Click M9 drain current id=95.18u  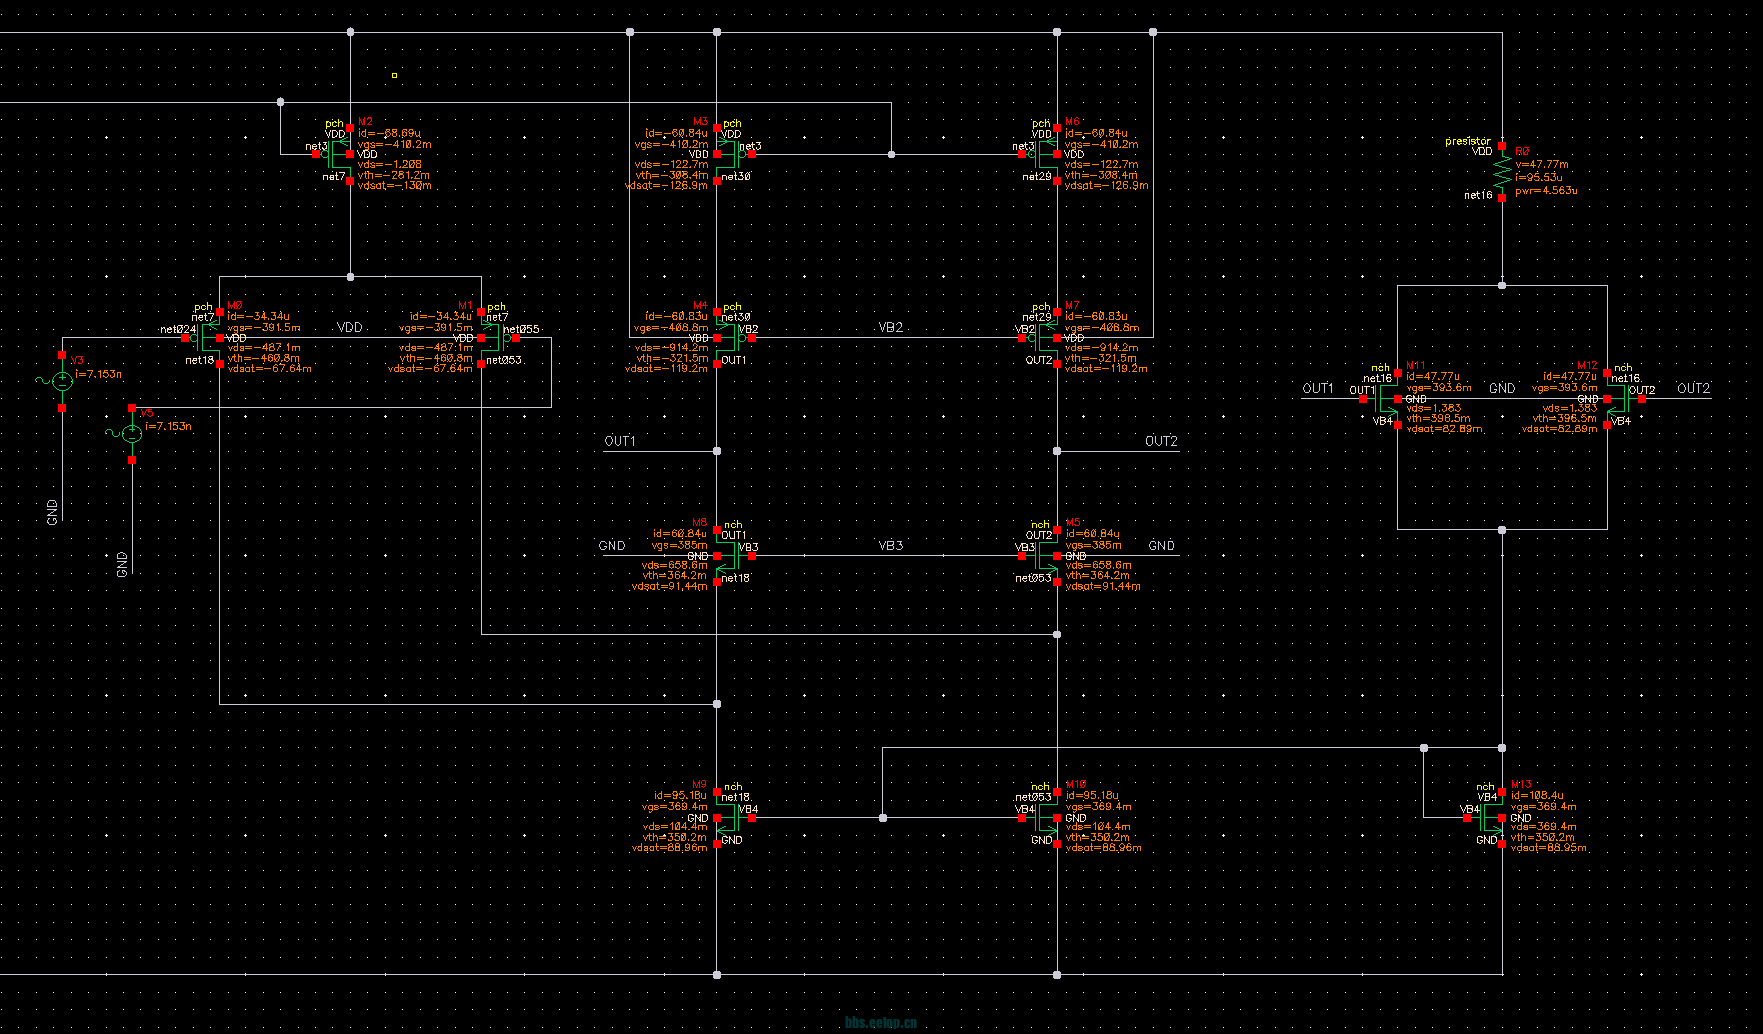click(x=680, y=796)
